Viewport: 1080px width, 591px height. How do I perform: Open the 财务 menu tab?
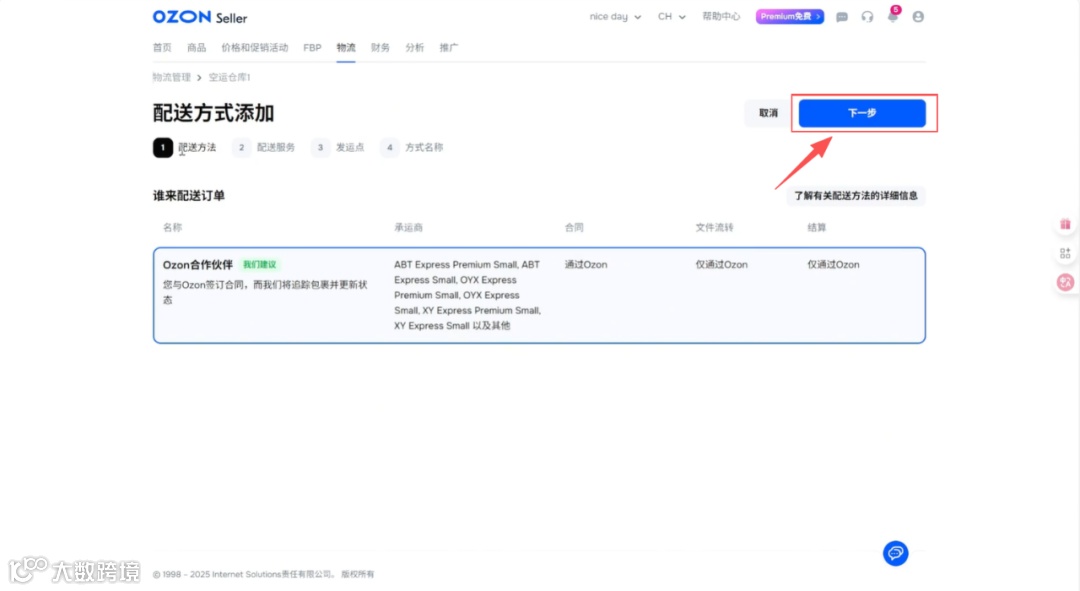pyautogui.click(x=380, y=48)
